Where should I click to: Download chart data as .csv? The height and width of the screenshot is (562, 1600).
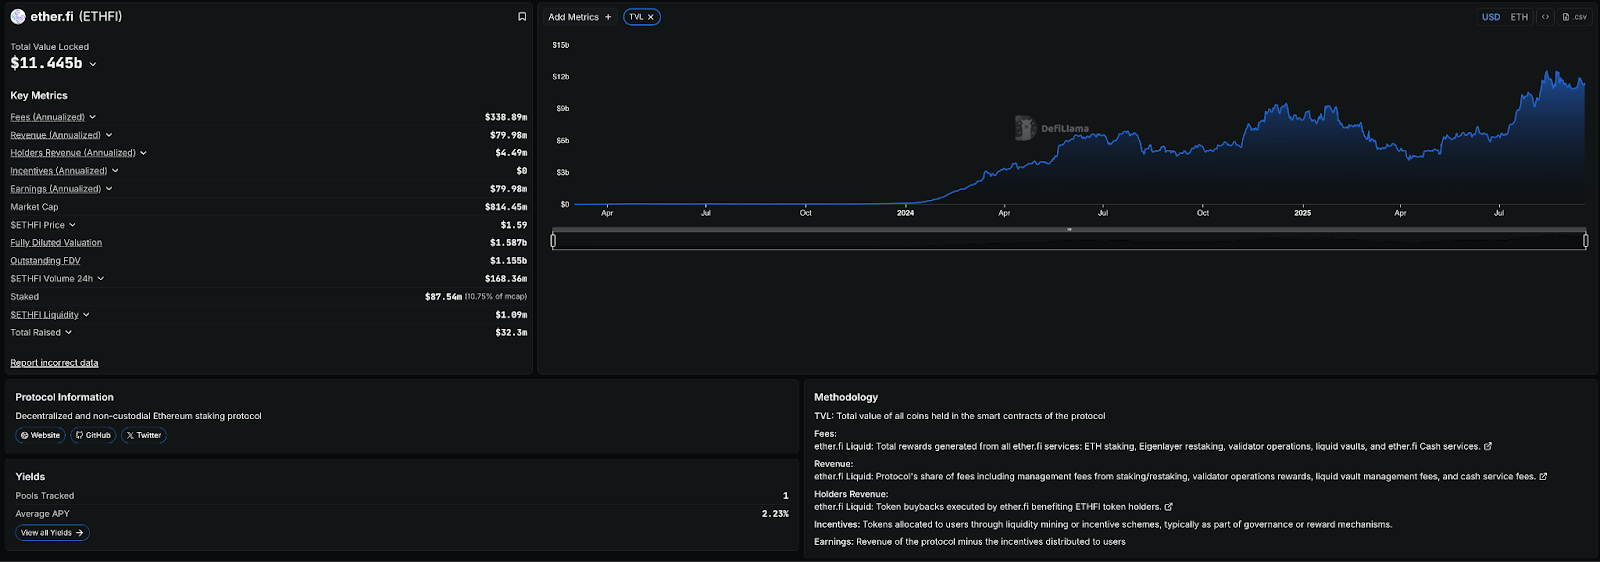[1575, 17]
